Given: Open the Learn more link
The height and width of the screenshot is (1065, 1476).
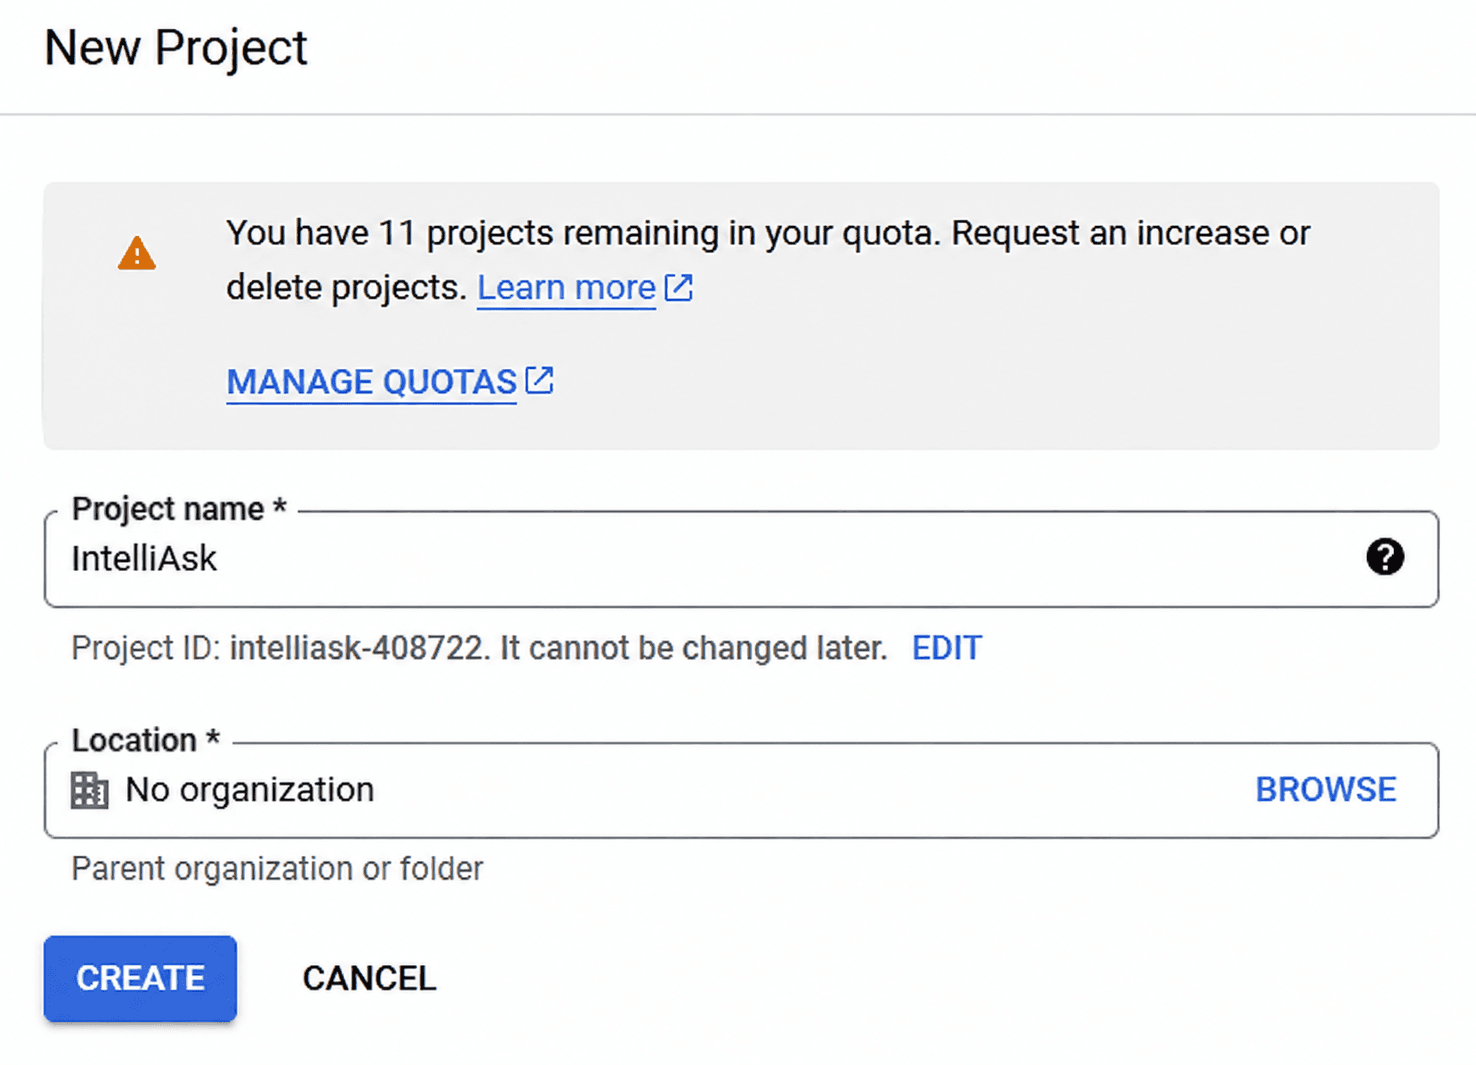Looking at the screenshot, I should (x=566, y=288).
